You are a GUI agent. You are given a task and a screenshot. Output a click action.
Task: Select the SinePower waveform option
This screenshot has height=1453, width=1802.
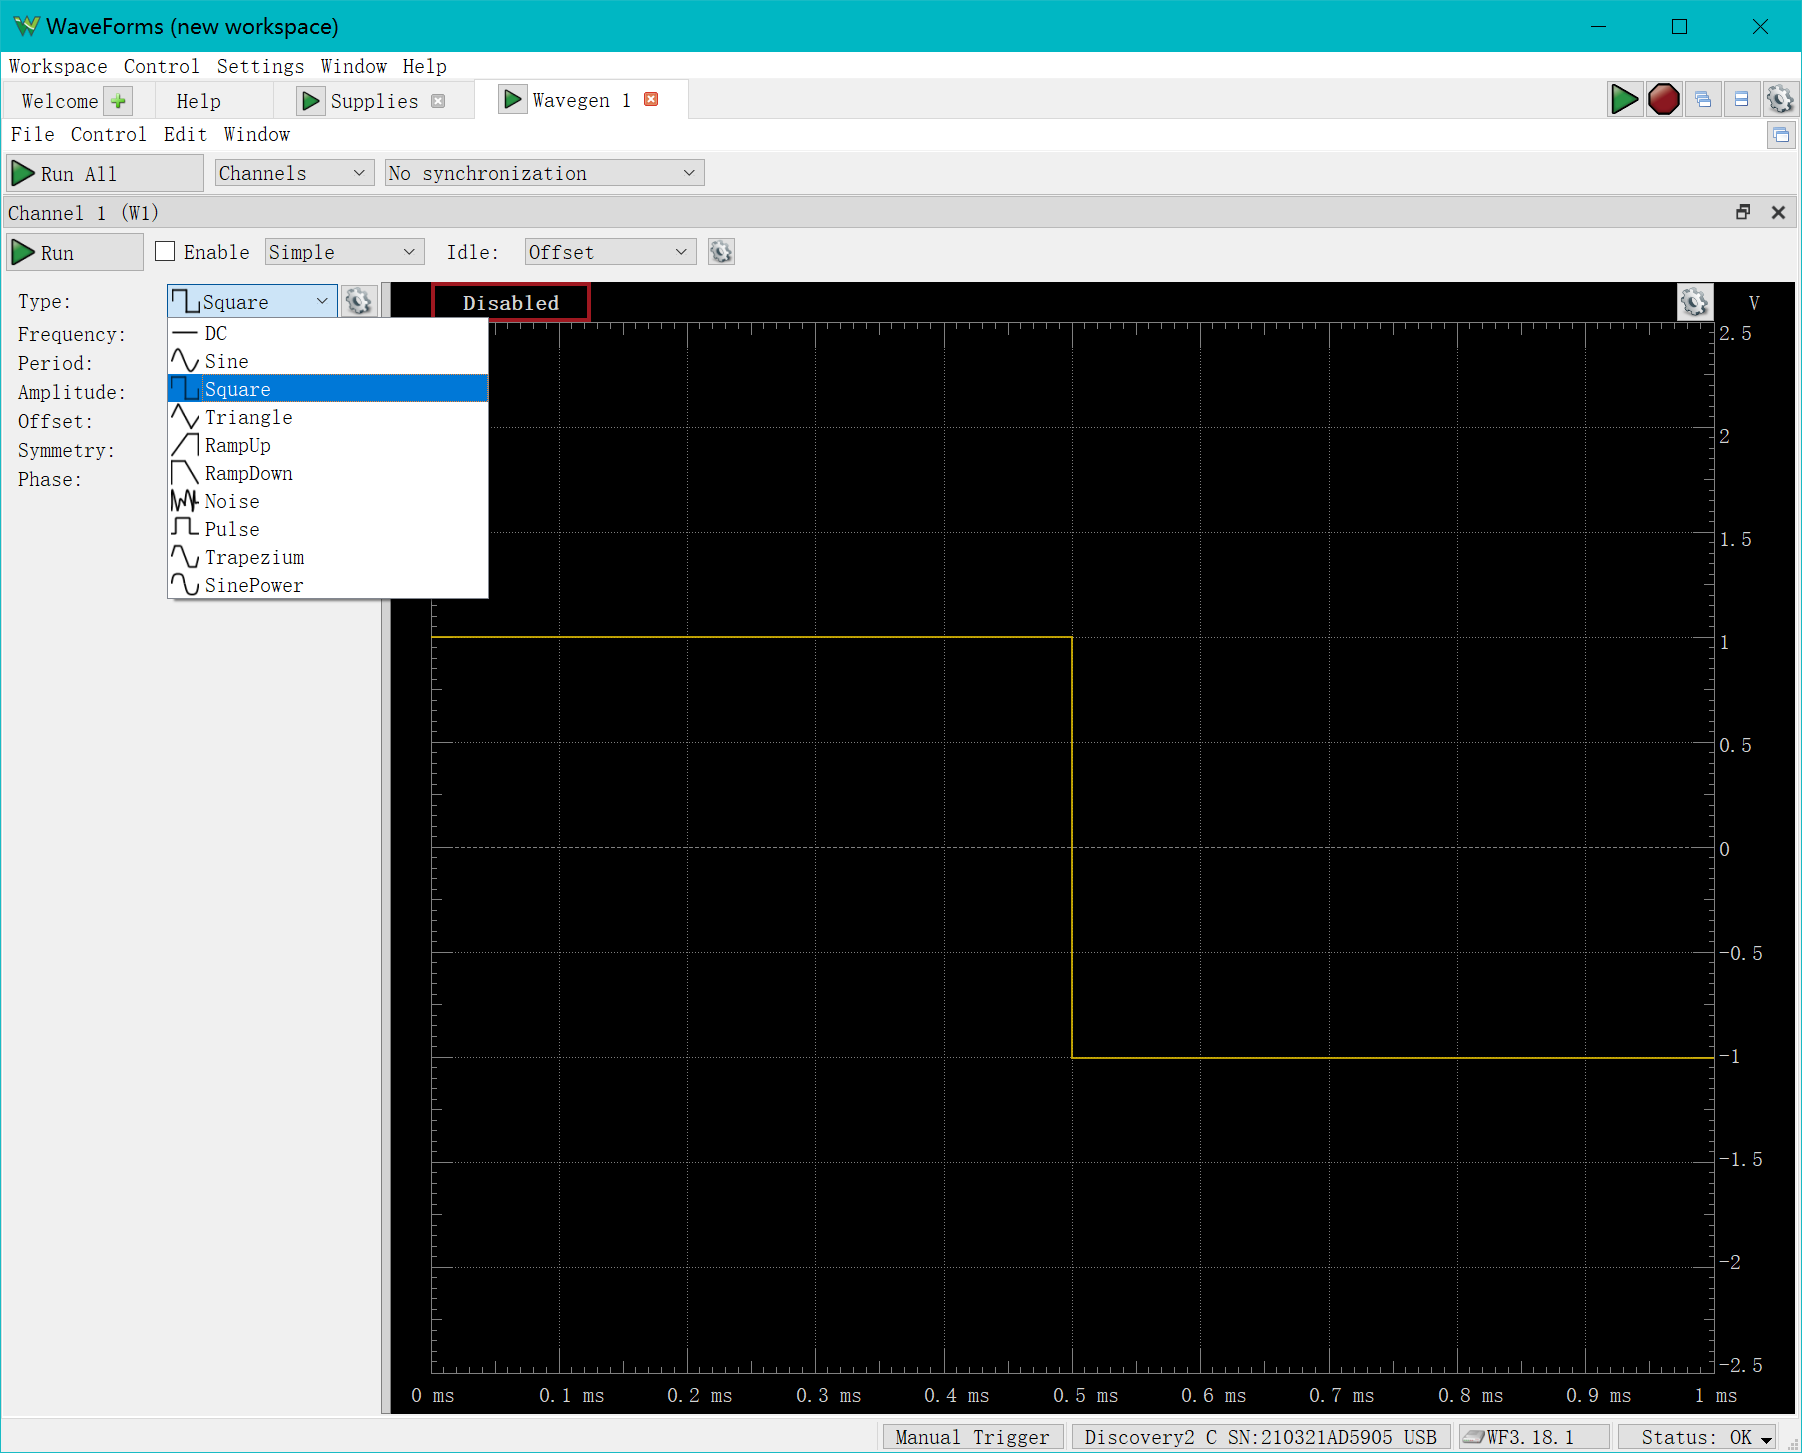coord(328,585)
